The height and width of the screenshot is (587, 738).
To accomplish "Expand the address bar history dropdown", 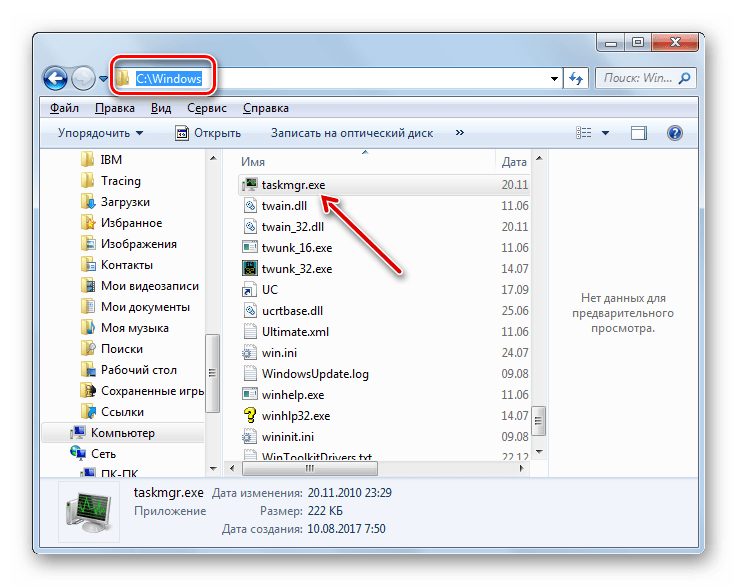I will [554, 79].
